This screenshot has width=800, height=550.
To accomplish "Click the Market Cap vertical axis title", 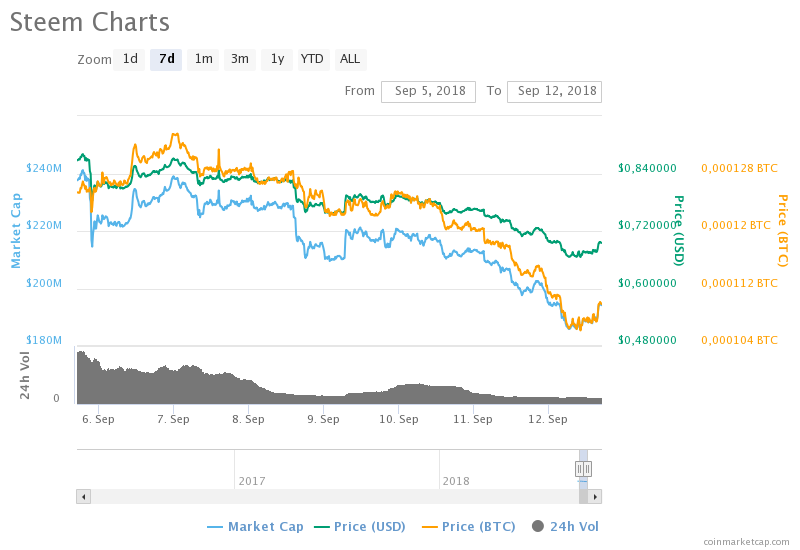I will 16,231.
